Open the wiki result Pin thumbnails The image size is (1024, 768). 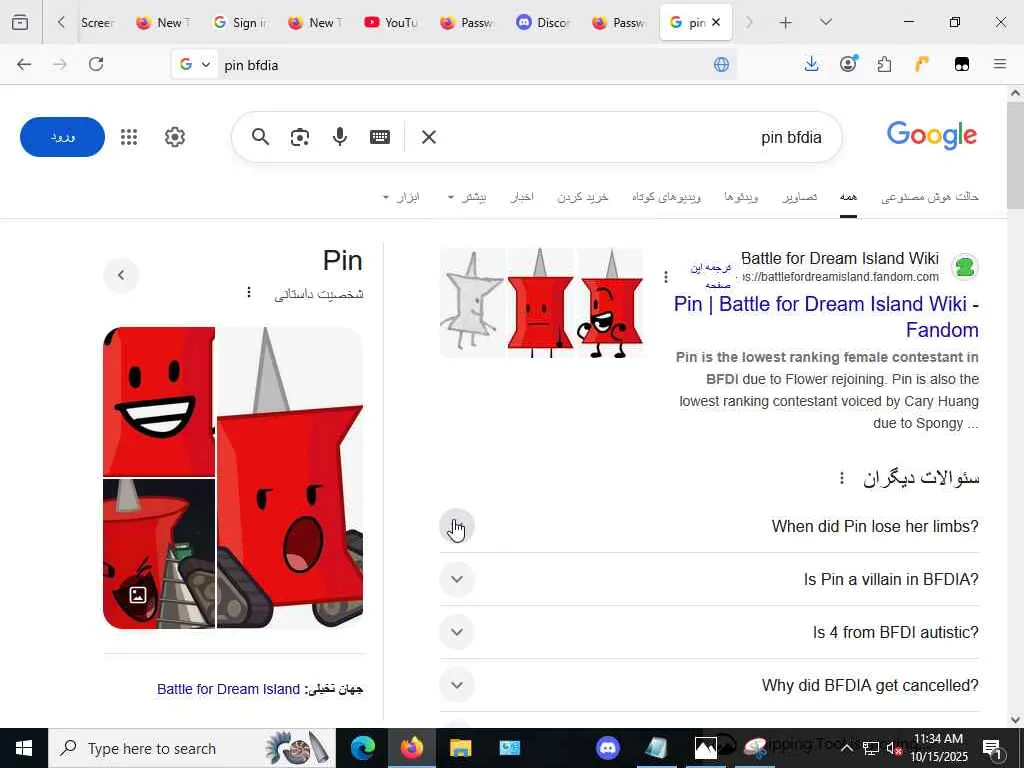click(x=541, y=302)
